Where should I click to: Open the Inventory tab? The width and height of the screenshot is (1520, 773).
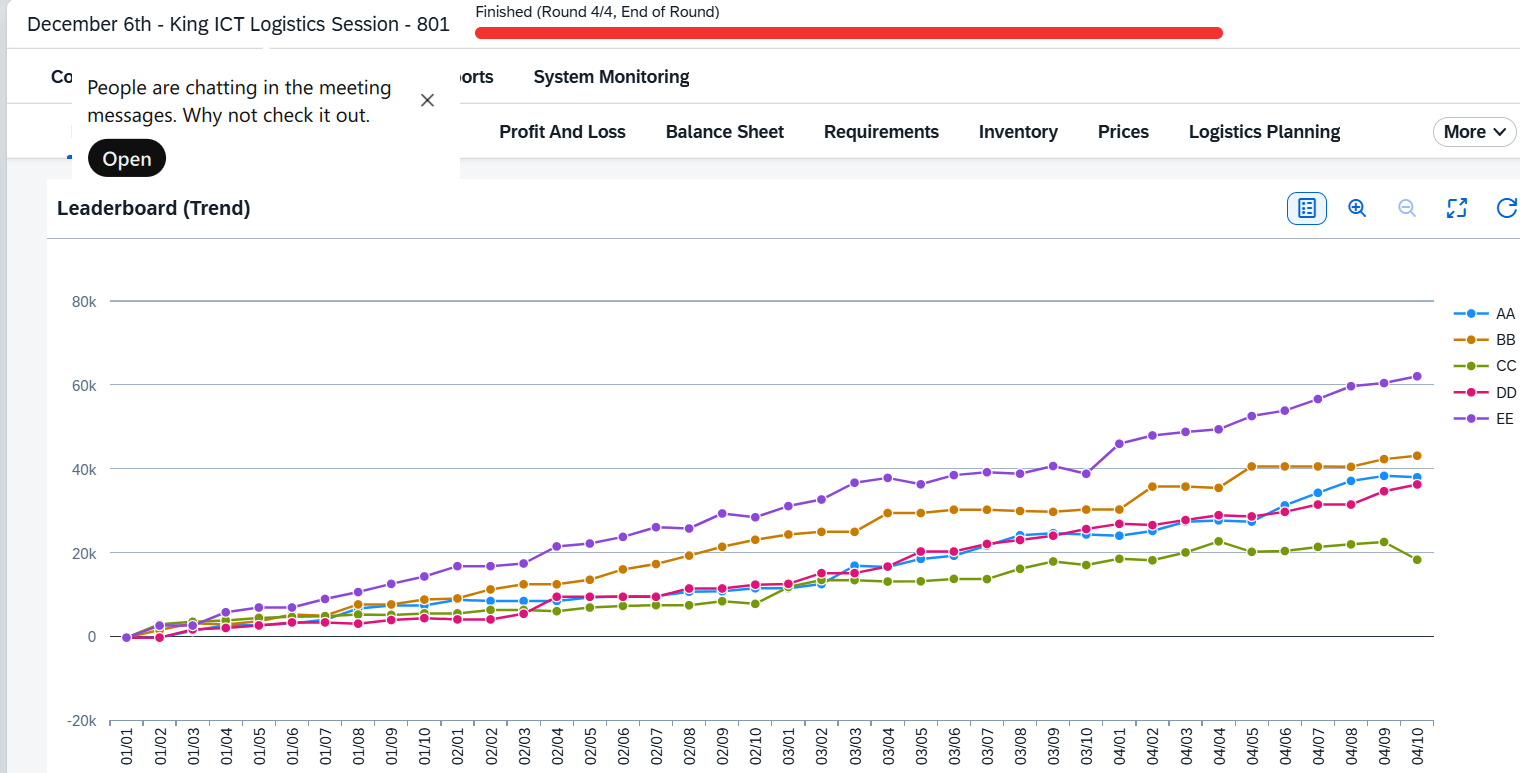click(1018, 132)
